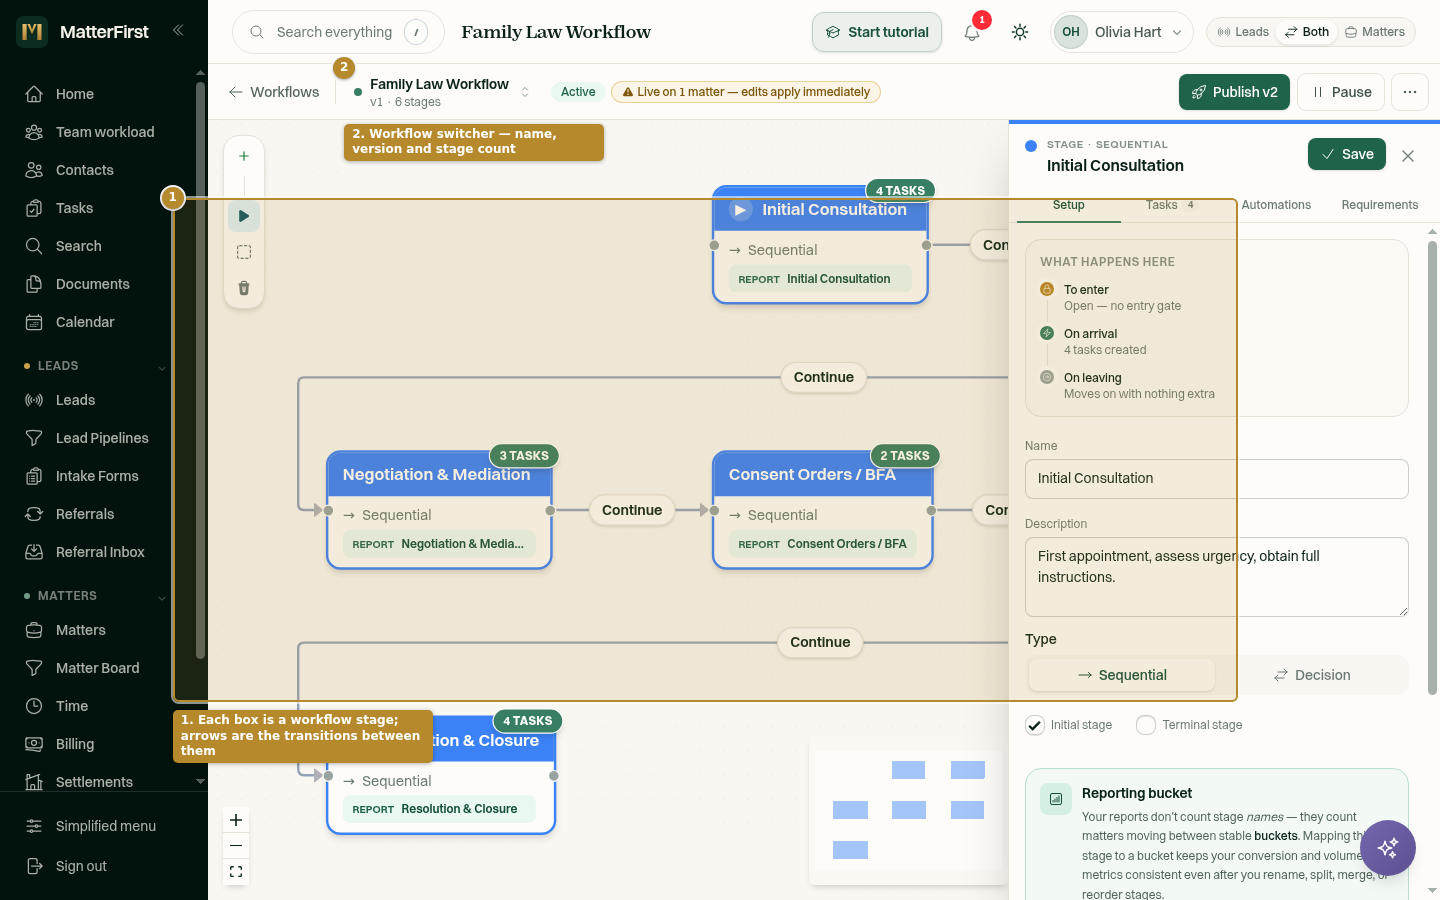Go back to Workflows

tap(274, 92)
